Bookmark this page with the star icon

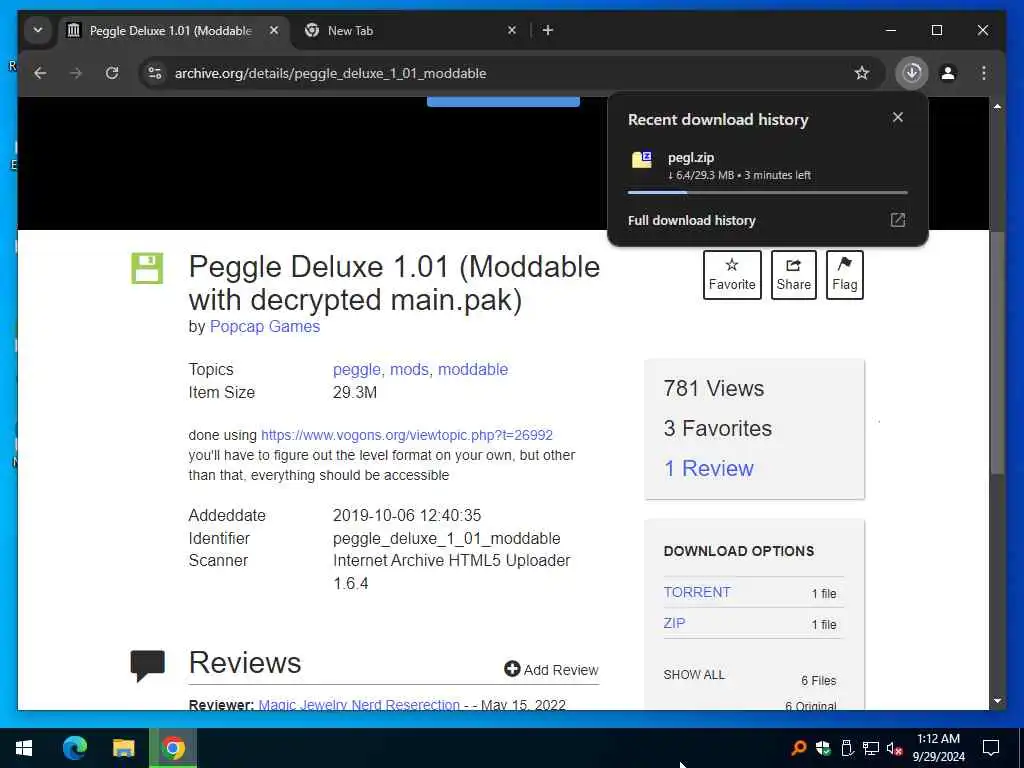pos(862,73)
